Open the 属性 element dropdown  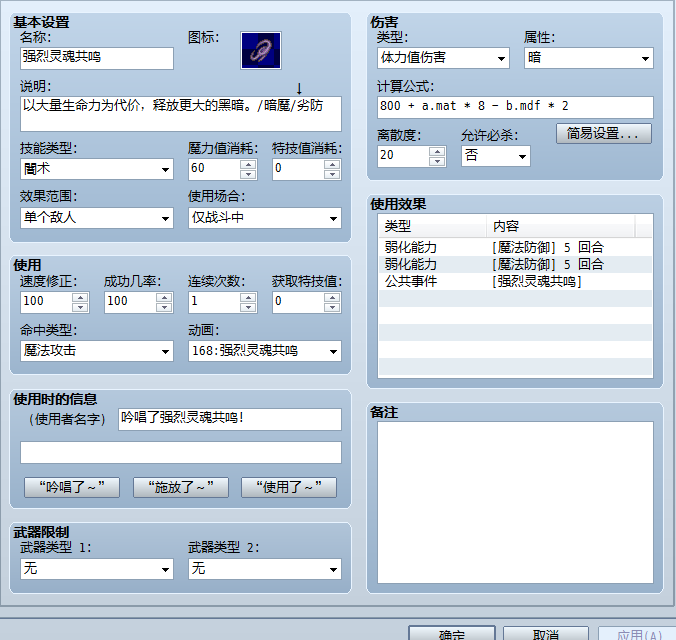588,58
